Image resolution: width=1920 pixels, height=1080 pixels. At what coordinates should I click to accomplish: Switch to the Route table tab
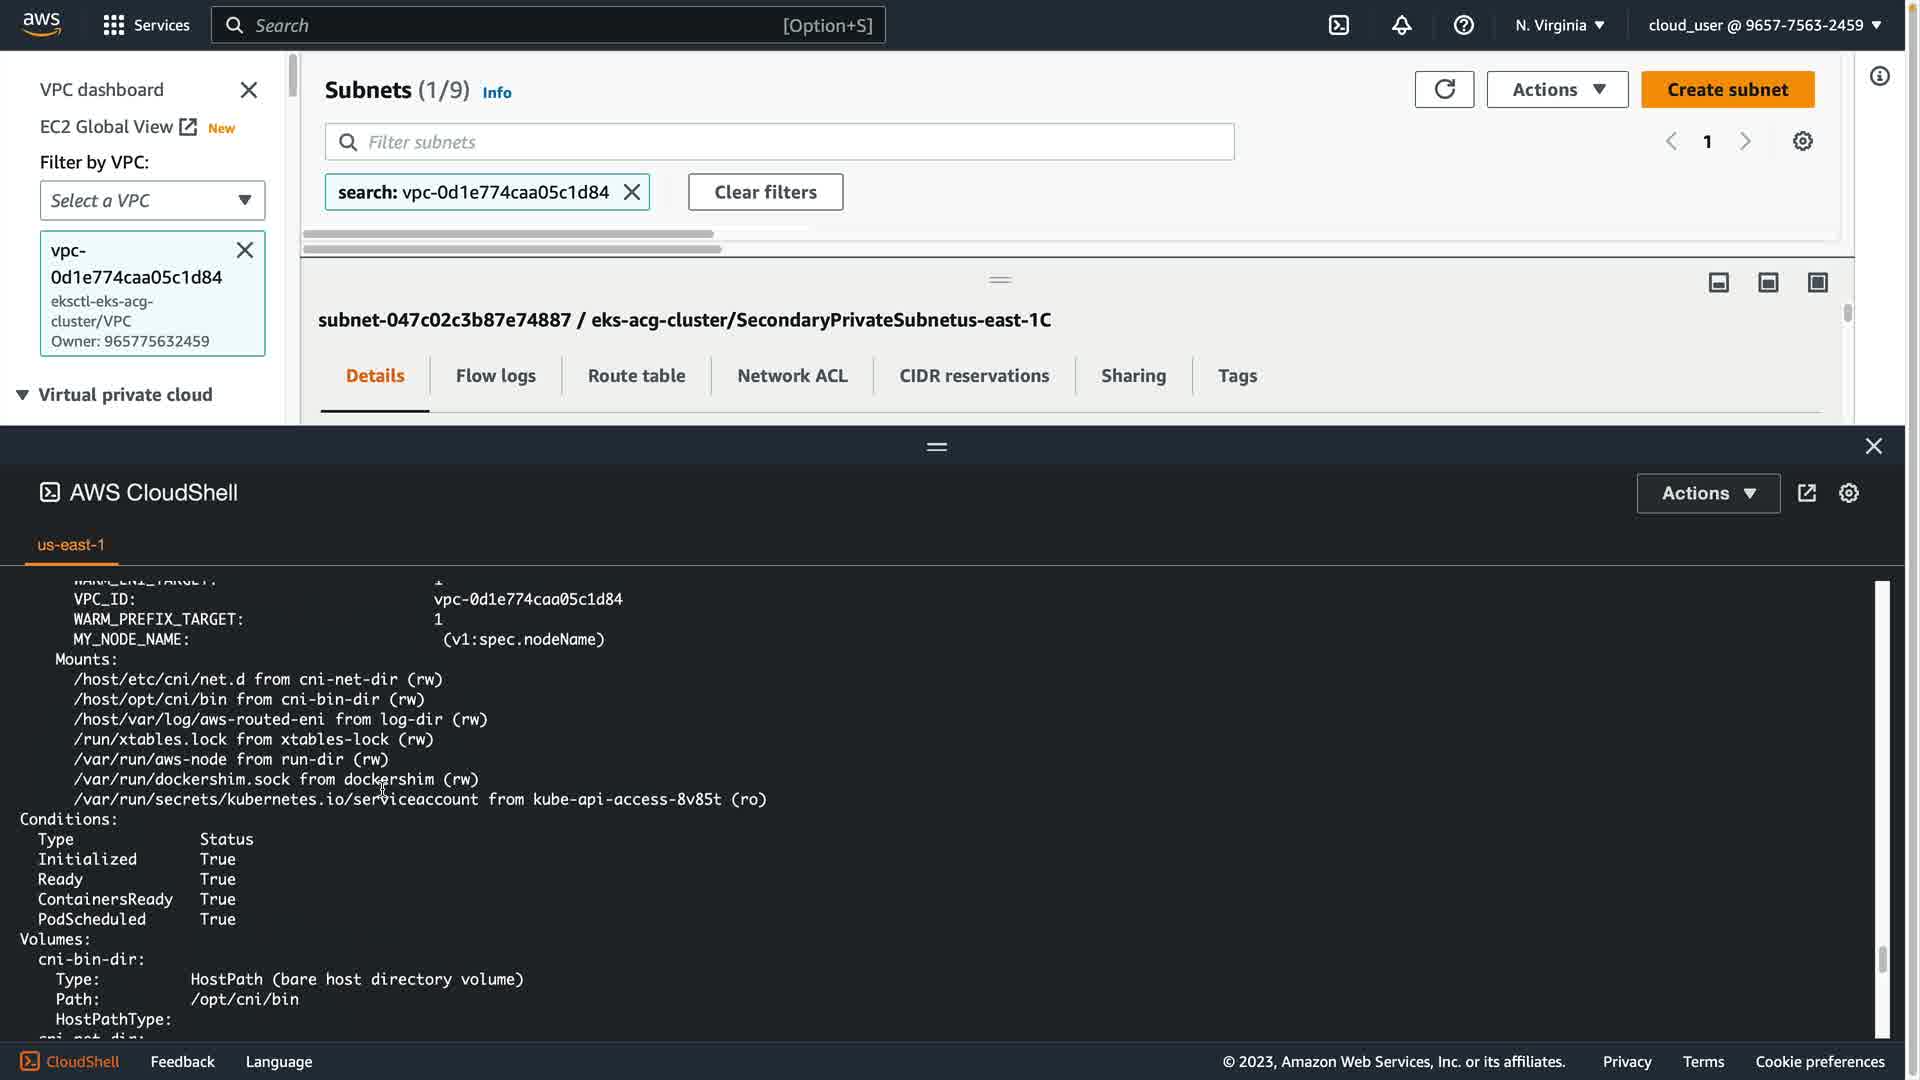pos(636,376)
